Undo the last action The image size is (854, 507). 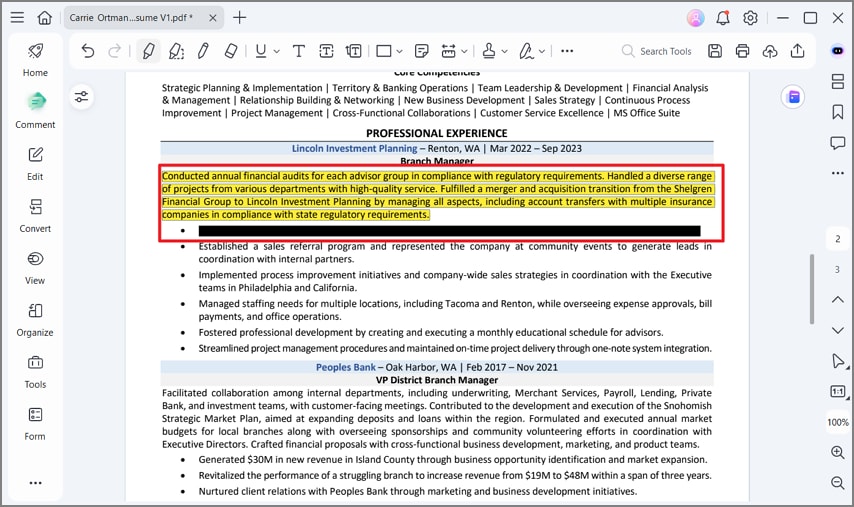pyautogui.click(x=88, y=51)
